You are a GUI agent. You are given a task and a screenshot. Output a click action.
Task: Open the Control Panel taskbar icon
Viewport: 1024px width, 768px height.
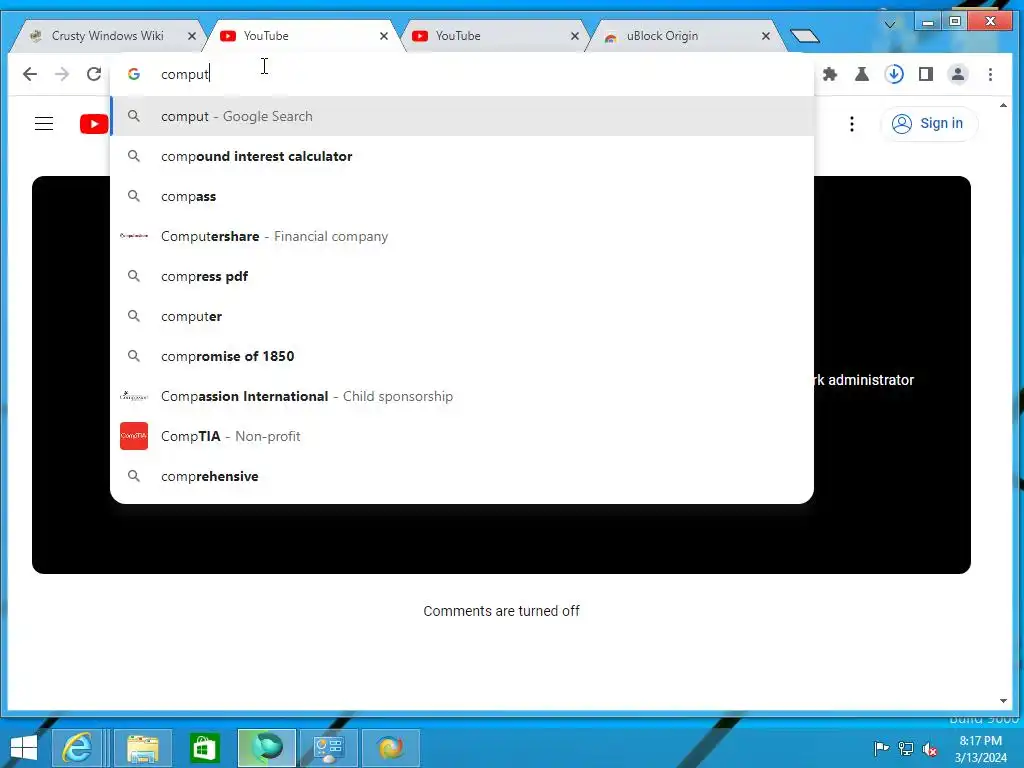point(328,748)
